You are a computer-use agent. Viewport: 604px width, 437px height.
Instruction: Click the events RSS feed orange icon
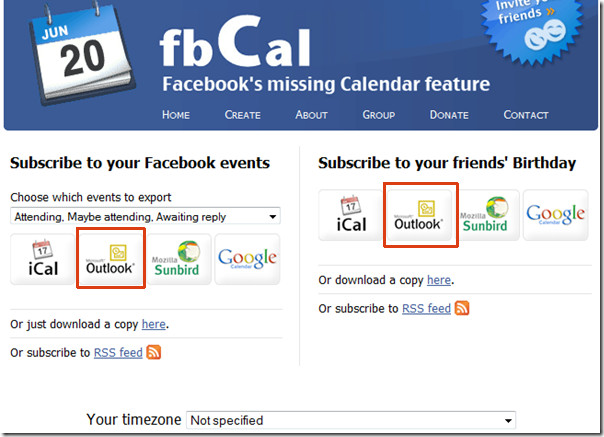click(154, 352)
